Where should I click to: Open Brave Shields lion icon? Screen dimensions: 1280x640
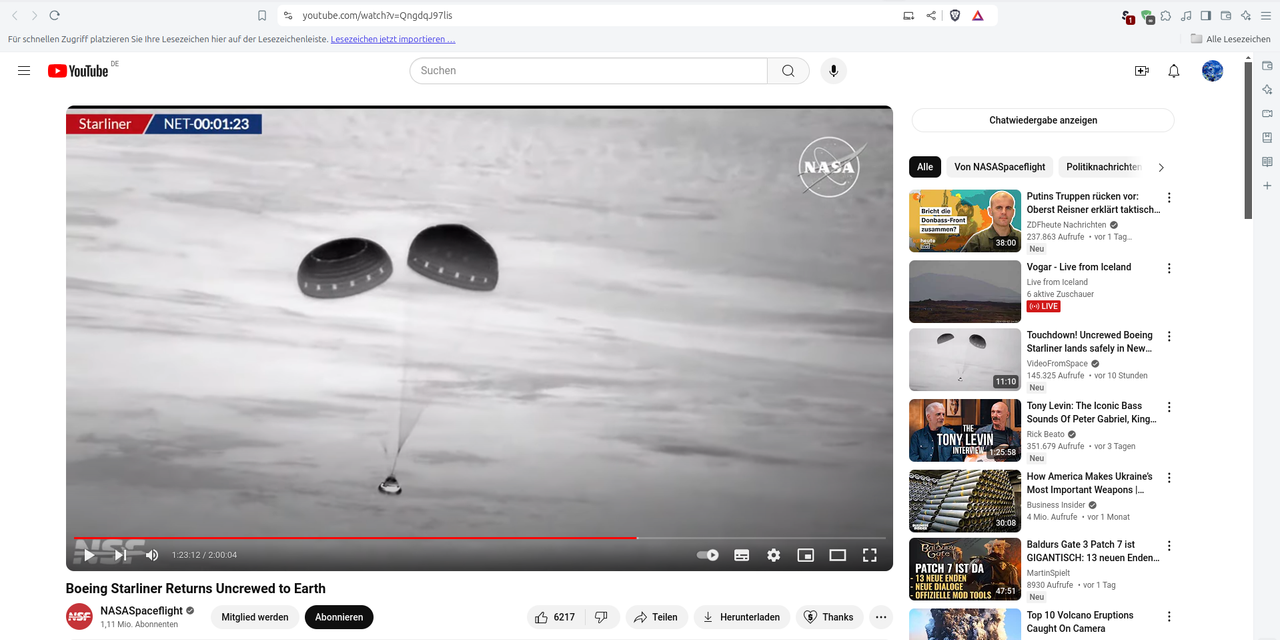(955, 15)
